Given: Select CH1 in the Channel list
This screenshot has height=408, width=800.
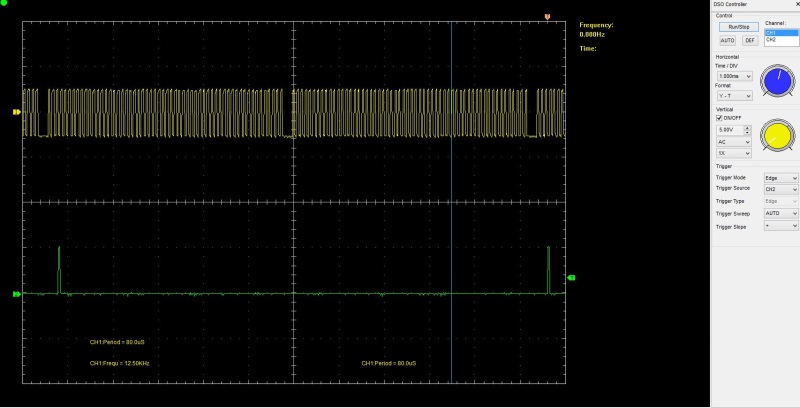Looking at the screenshot, I should click(x=781, y=33).
